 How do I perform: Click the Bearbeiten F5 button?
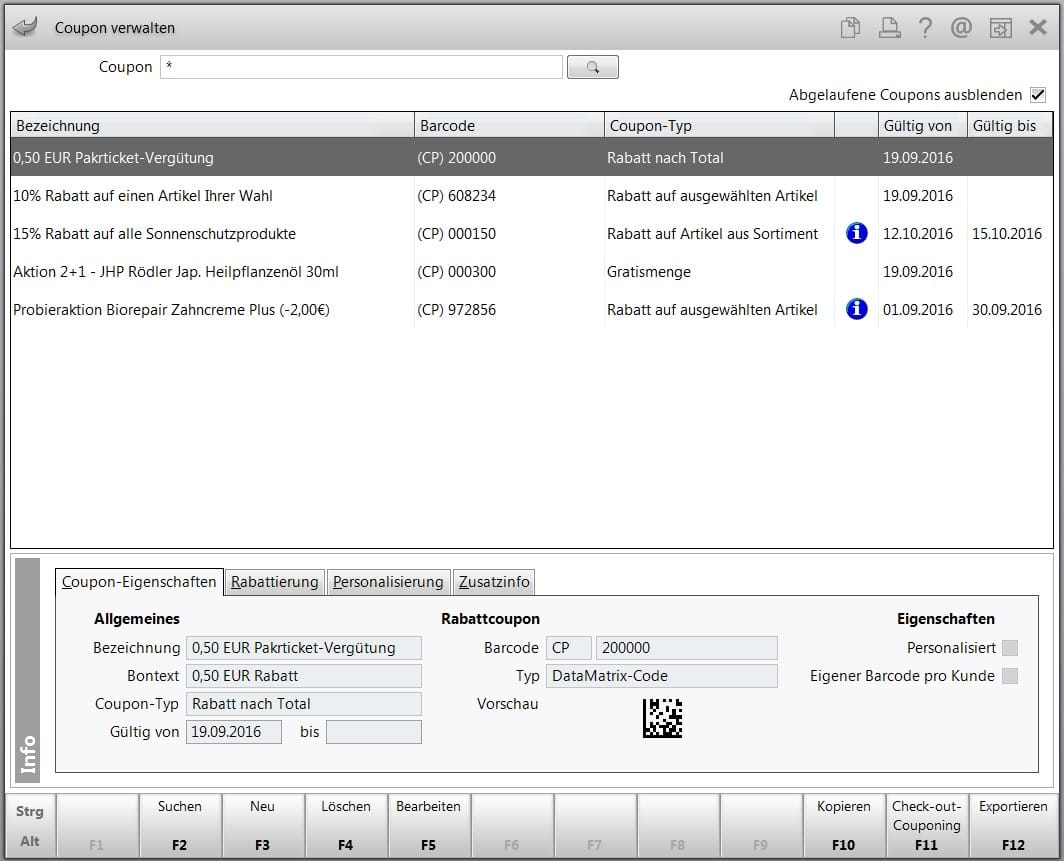tap(428, 825)
